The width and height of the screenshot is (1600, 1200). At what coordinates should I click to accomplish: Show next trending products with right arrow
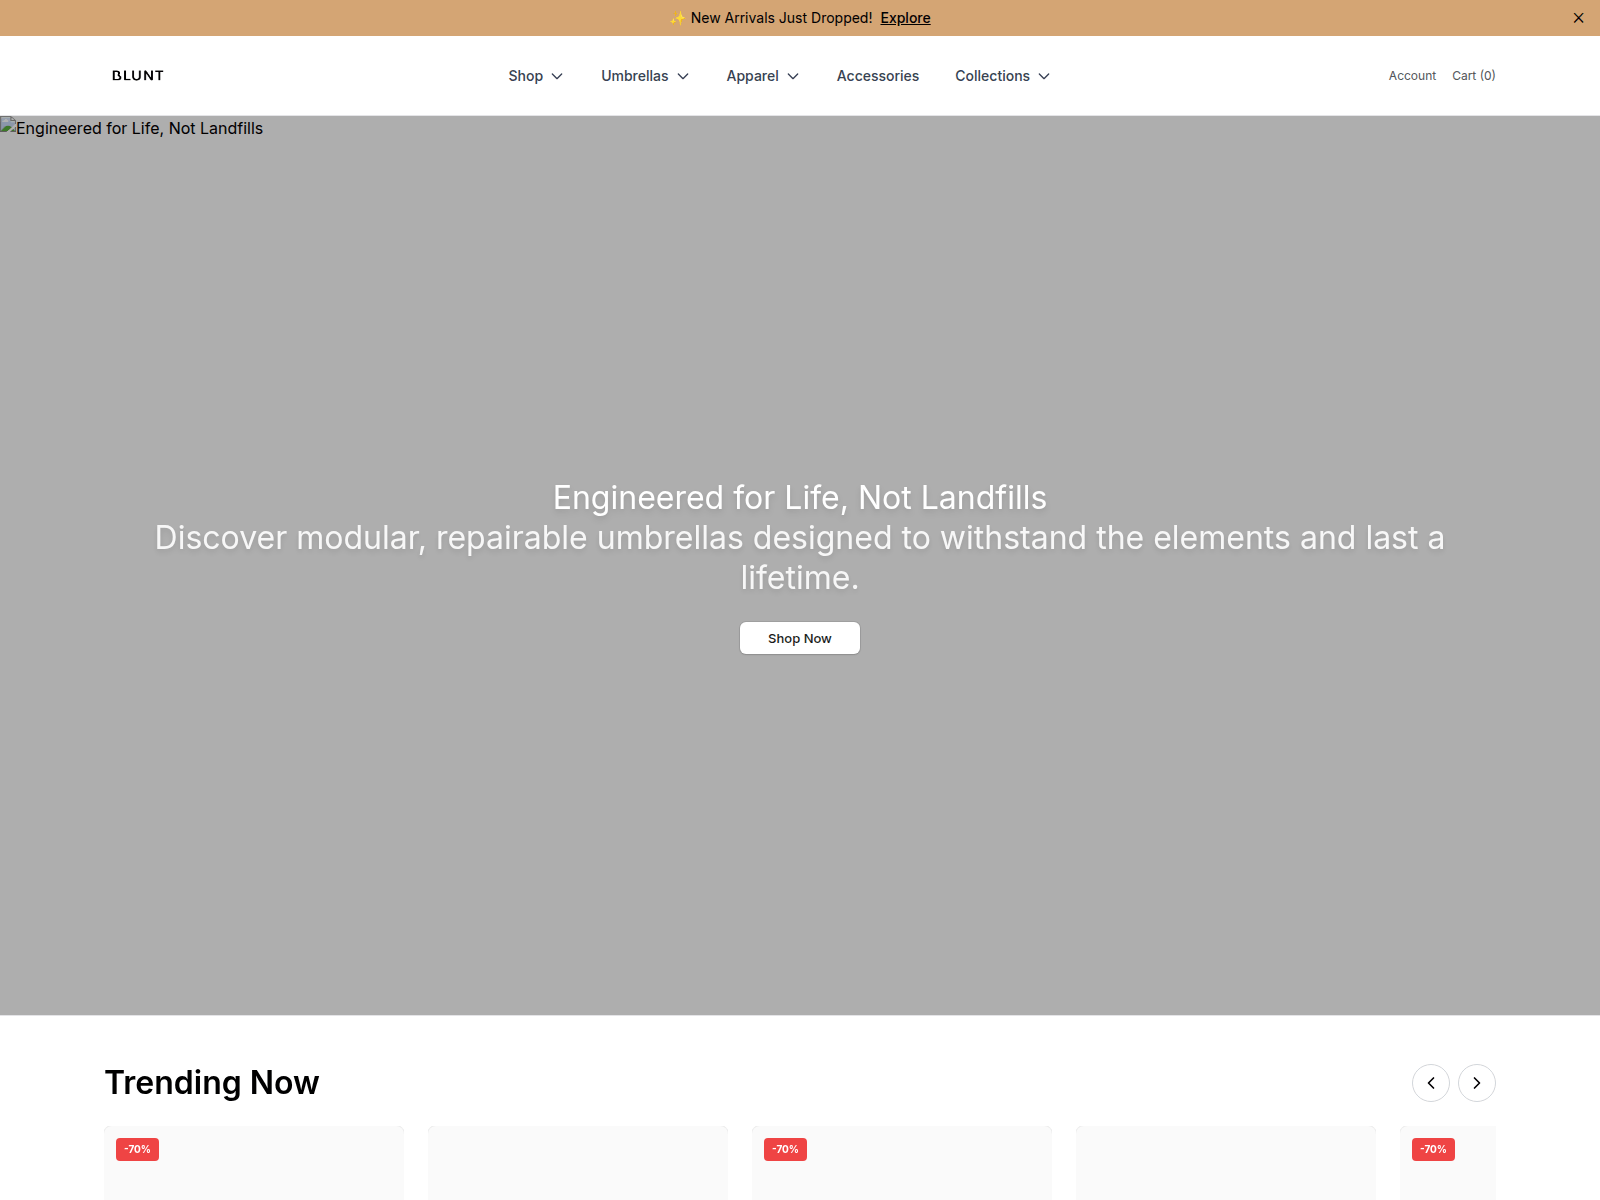coord(1477,1083)
